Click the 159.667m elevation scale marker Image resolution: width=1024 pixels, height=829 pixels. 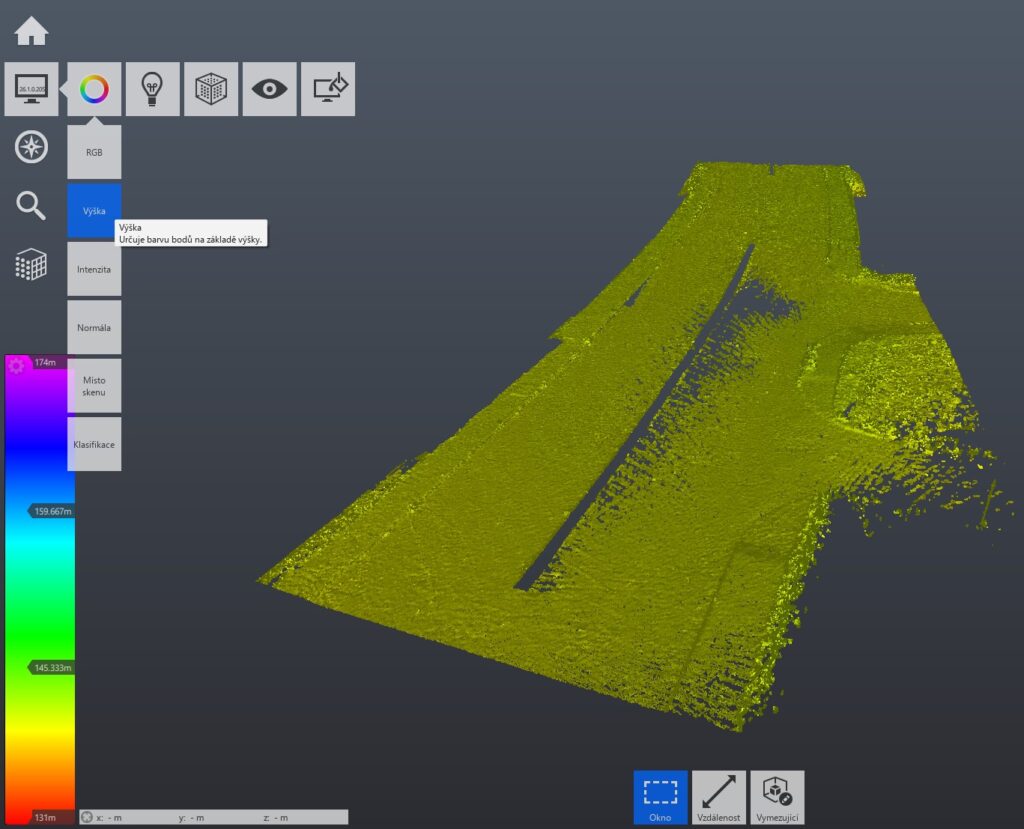[52, 511]
